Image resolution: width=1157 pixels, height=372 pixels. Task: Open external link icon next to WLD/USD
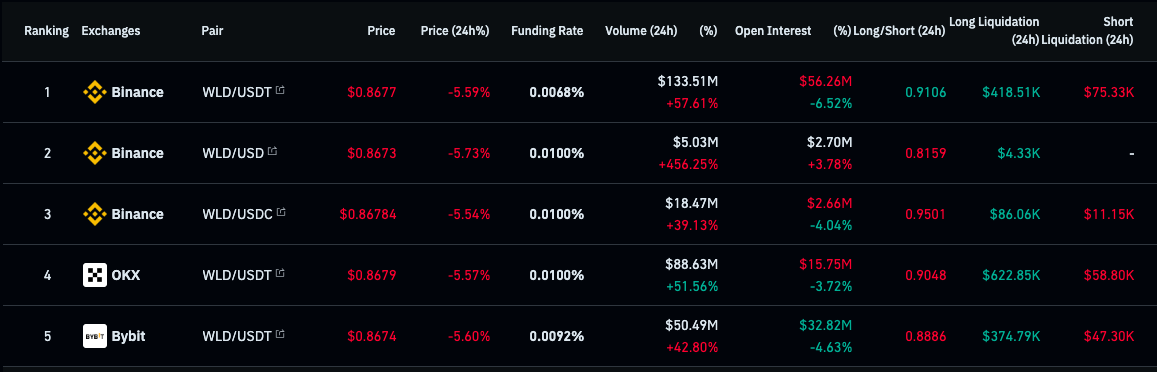[x=272, y=152]
